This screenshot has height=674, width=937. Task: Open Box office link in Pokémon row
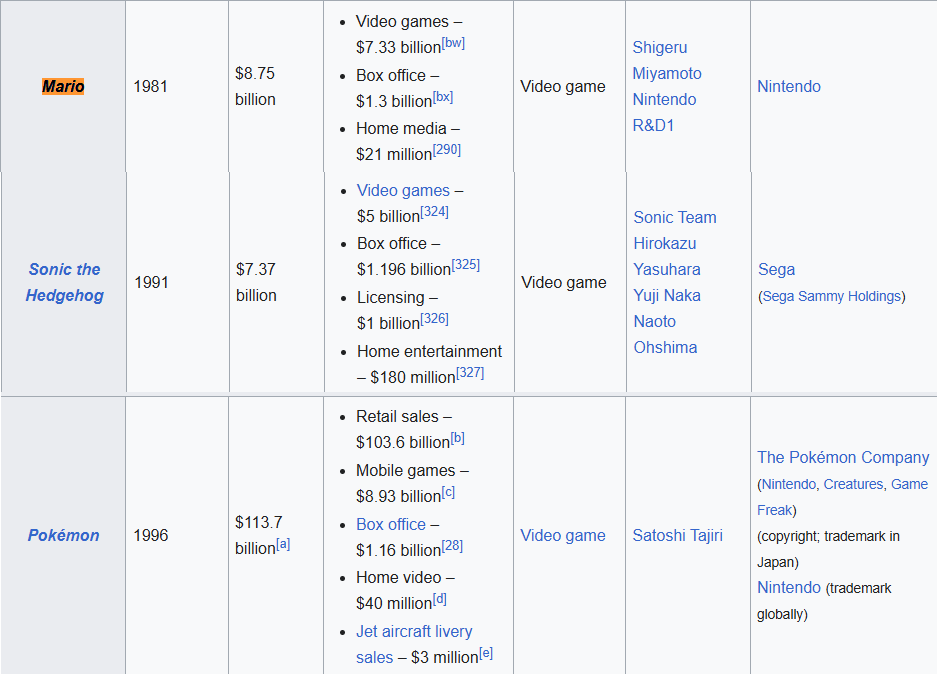391,525
